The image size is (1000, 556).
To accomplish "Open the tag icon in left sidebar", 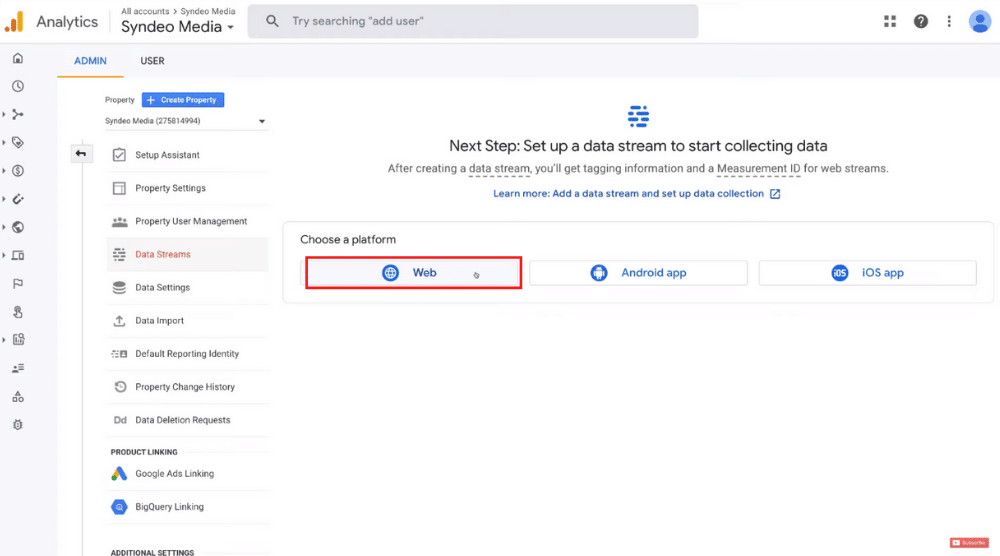I will (18, 142).
